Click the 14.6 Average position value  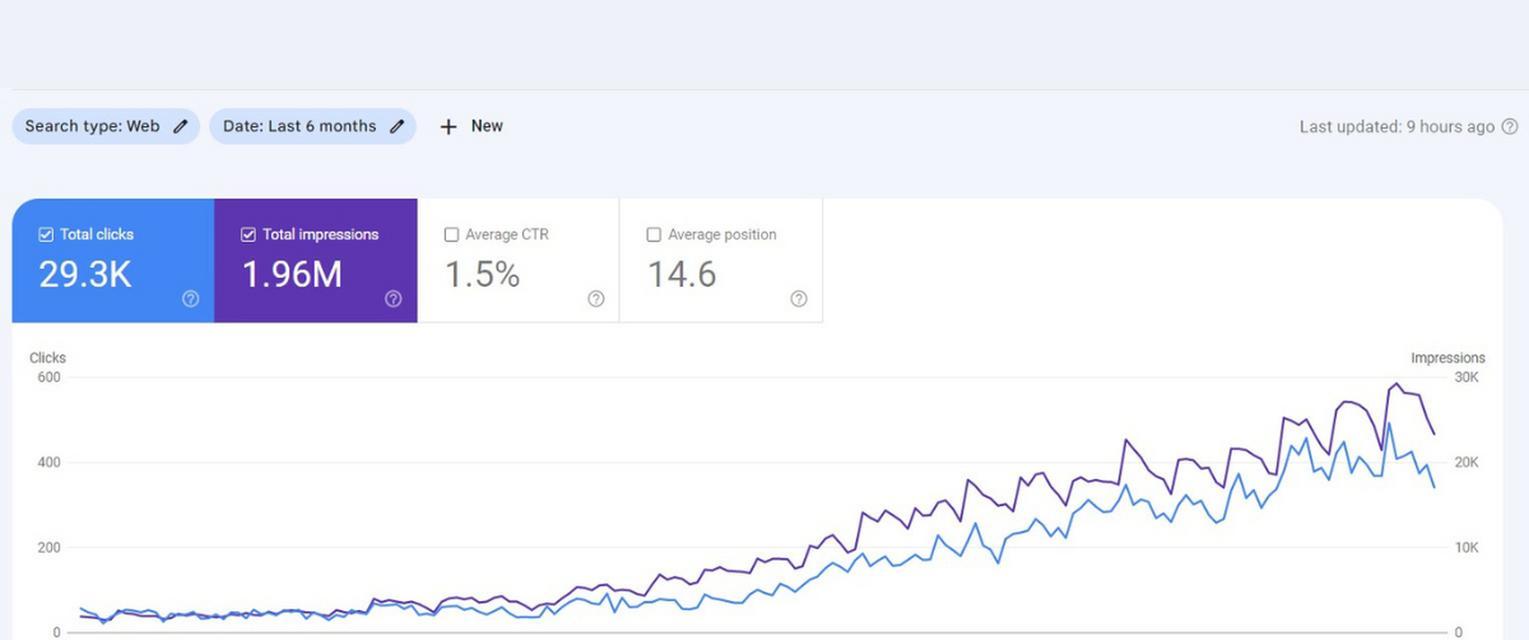(682, 274)
